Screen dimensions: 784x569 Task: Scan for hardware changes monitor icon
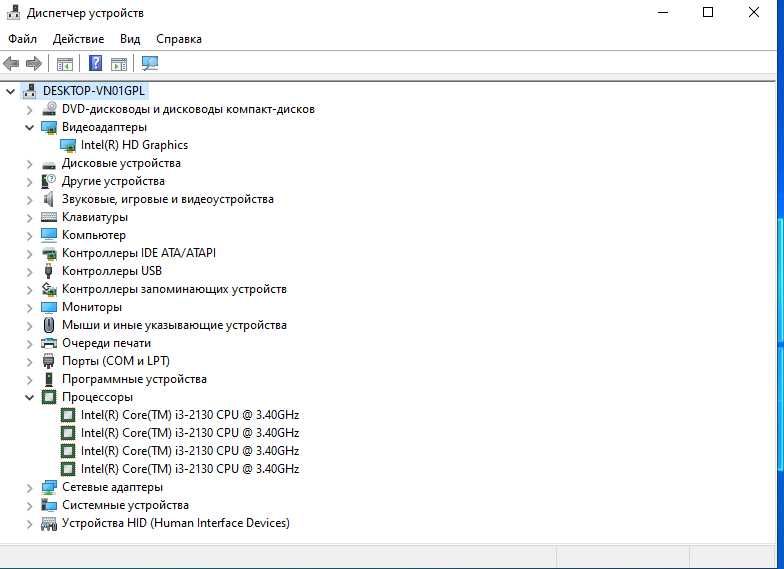tap(150, 64)
